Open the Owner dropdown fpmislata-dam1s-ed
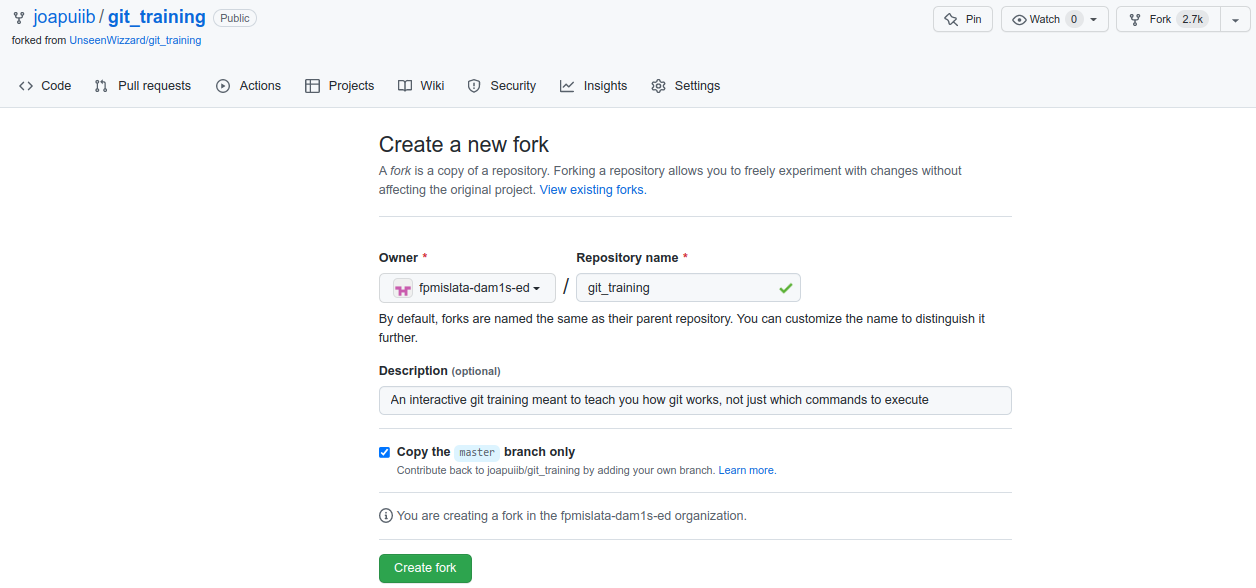 pyautogui.click(x=467, y=288)
